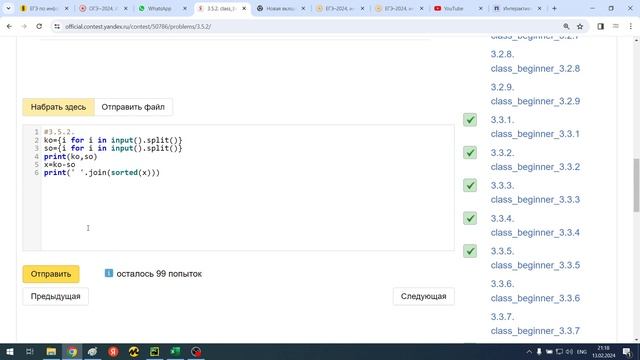Switch to the ОГЭ-2024 tab
The width and height of the screenshot is (640, 360).
pos(104,9)
